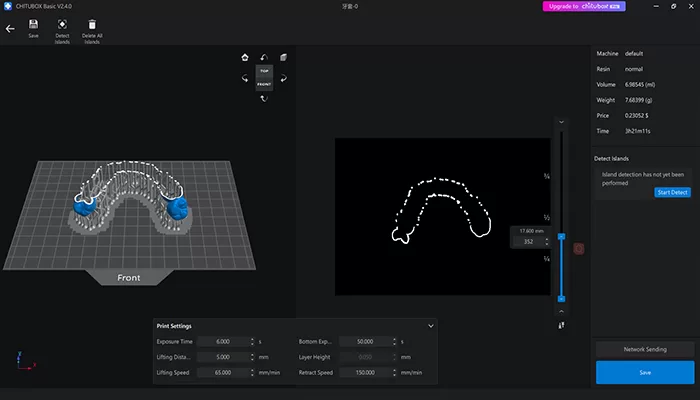The image size is (700, 400).
Task: Click the Front label on build plate
Action: tap(129, 278)
